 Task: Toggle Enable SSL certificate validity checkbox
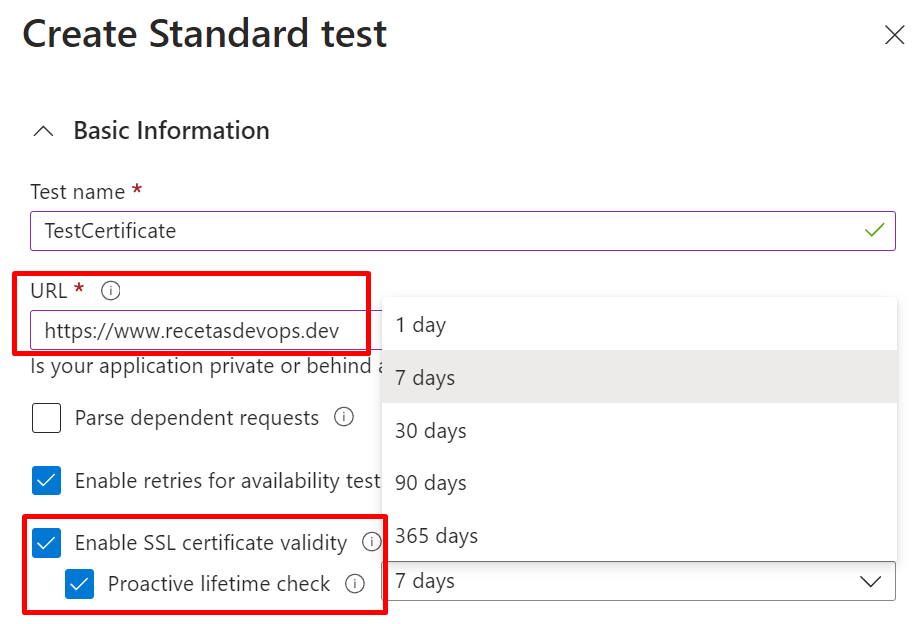47,543
